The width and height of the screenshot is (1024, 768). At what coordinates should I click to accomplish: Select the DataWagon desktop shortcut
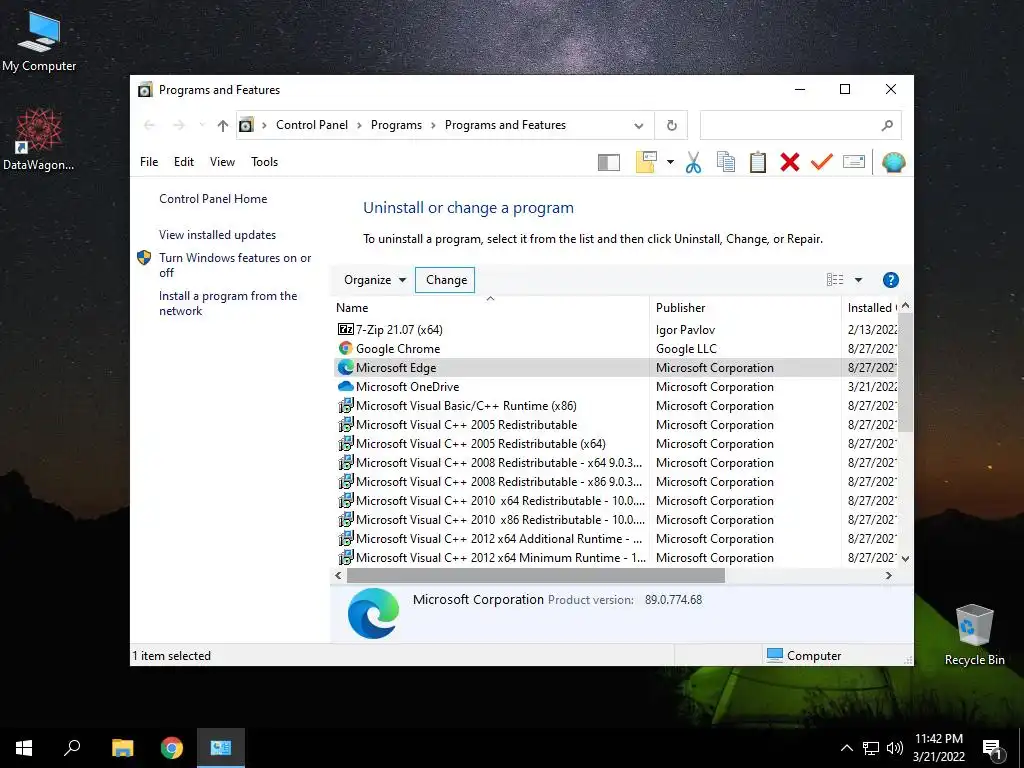click(39, 140)
